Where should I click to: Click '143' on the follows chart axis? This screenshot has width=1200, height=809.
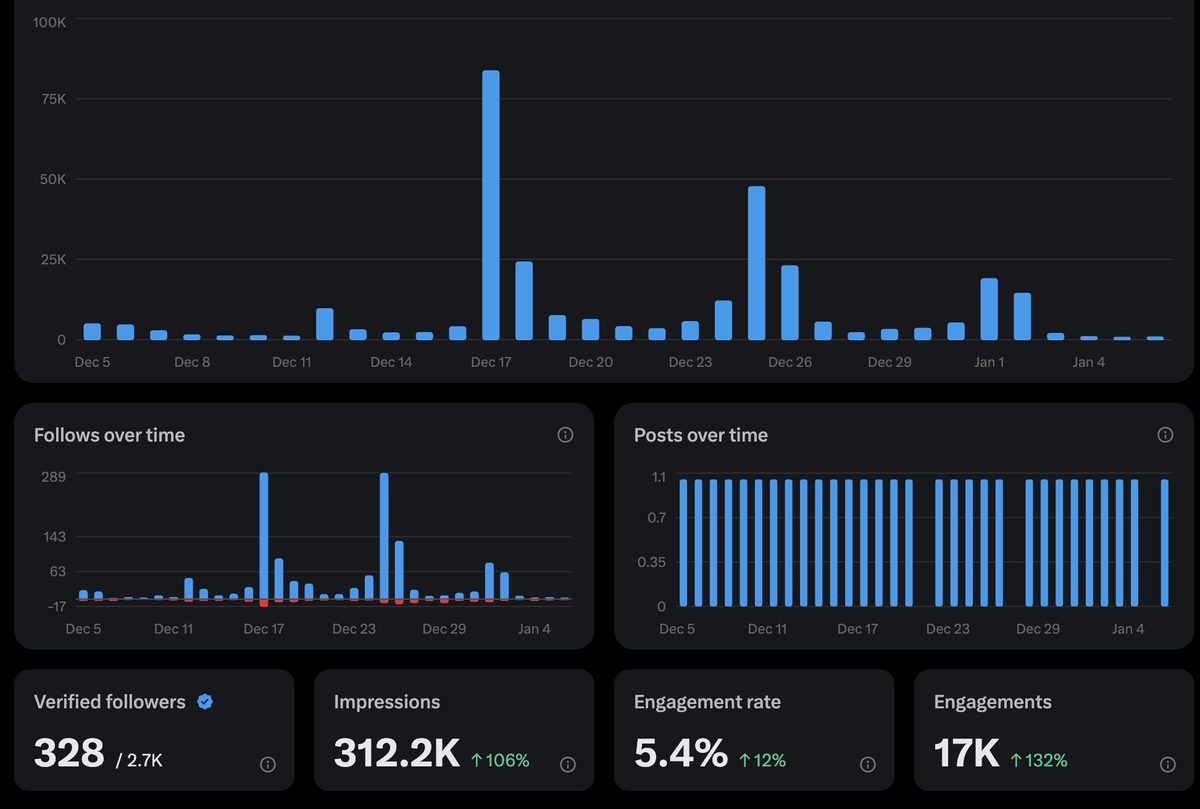(54, 537)
